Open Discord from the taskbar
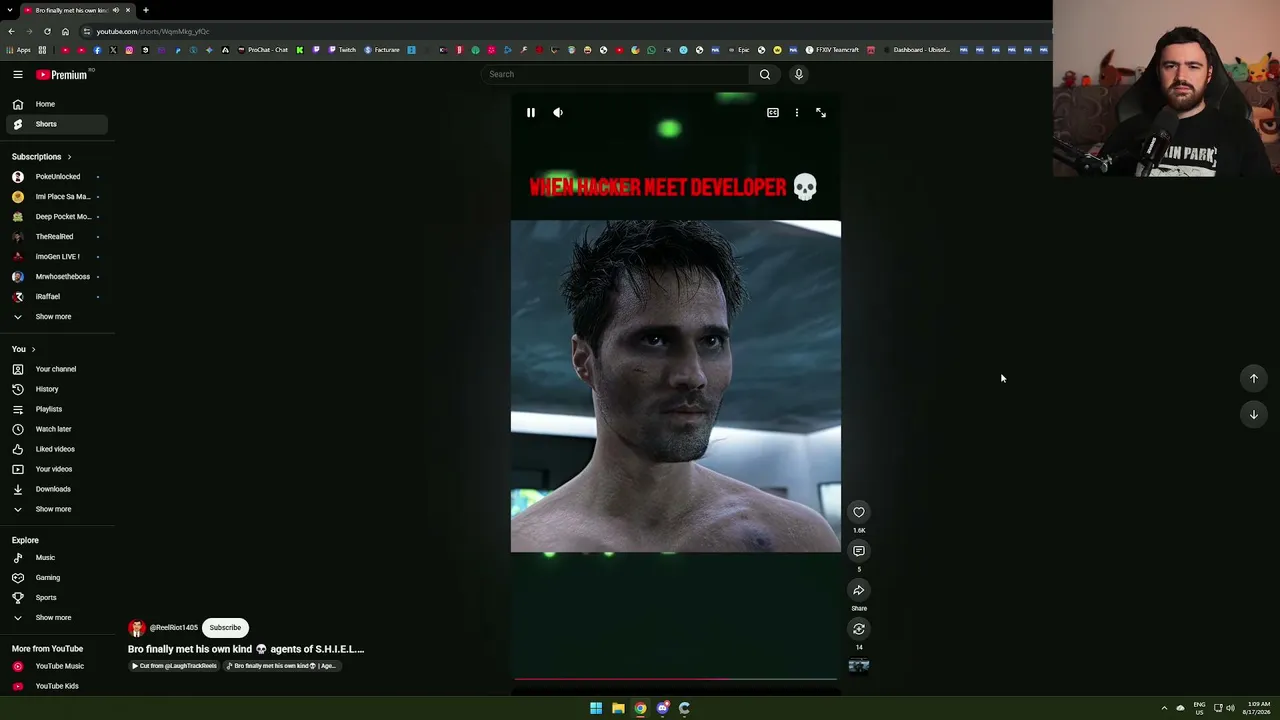The height and width of the screenshot is (720, 1280). [662, 708]
